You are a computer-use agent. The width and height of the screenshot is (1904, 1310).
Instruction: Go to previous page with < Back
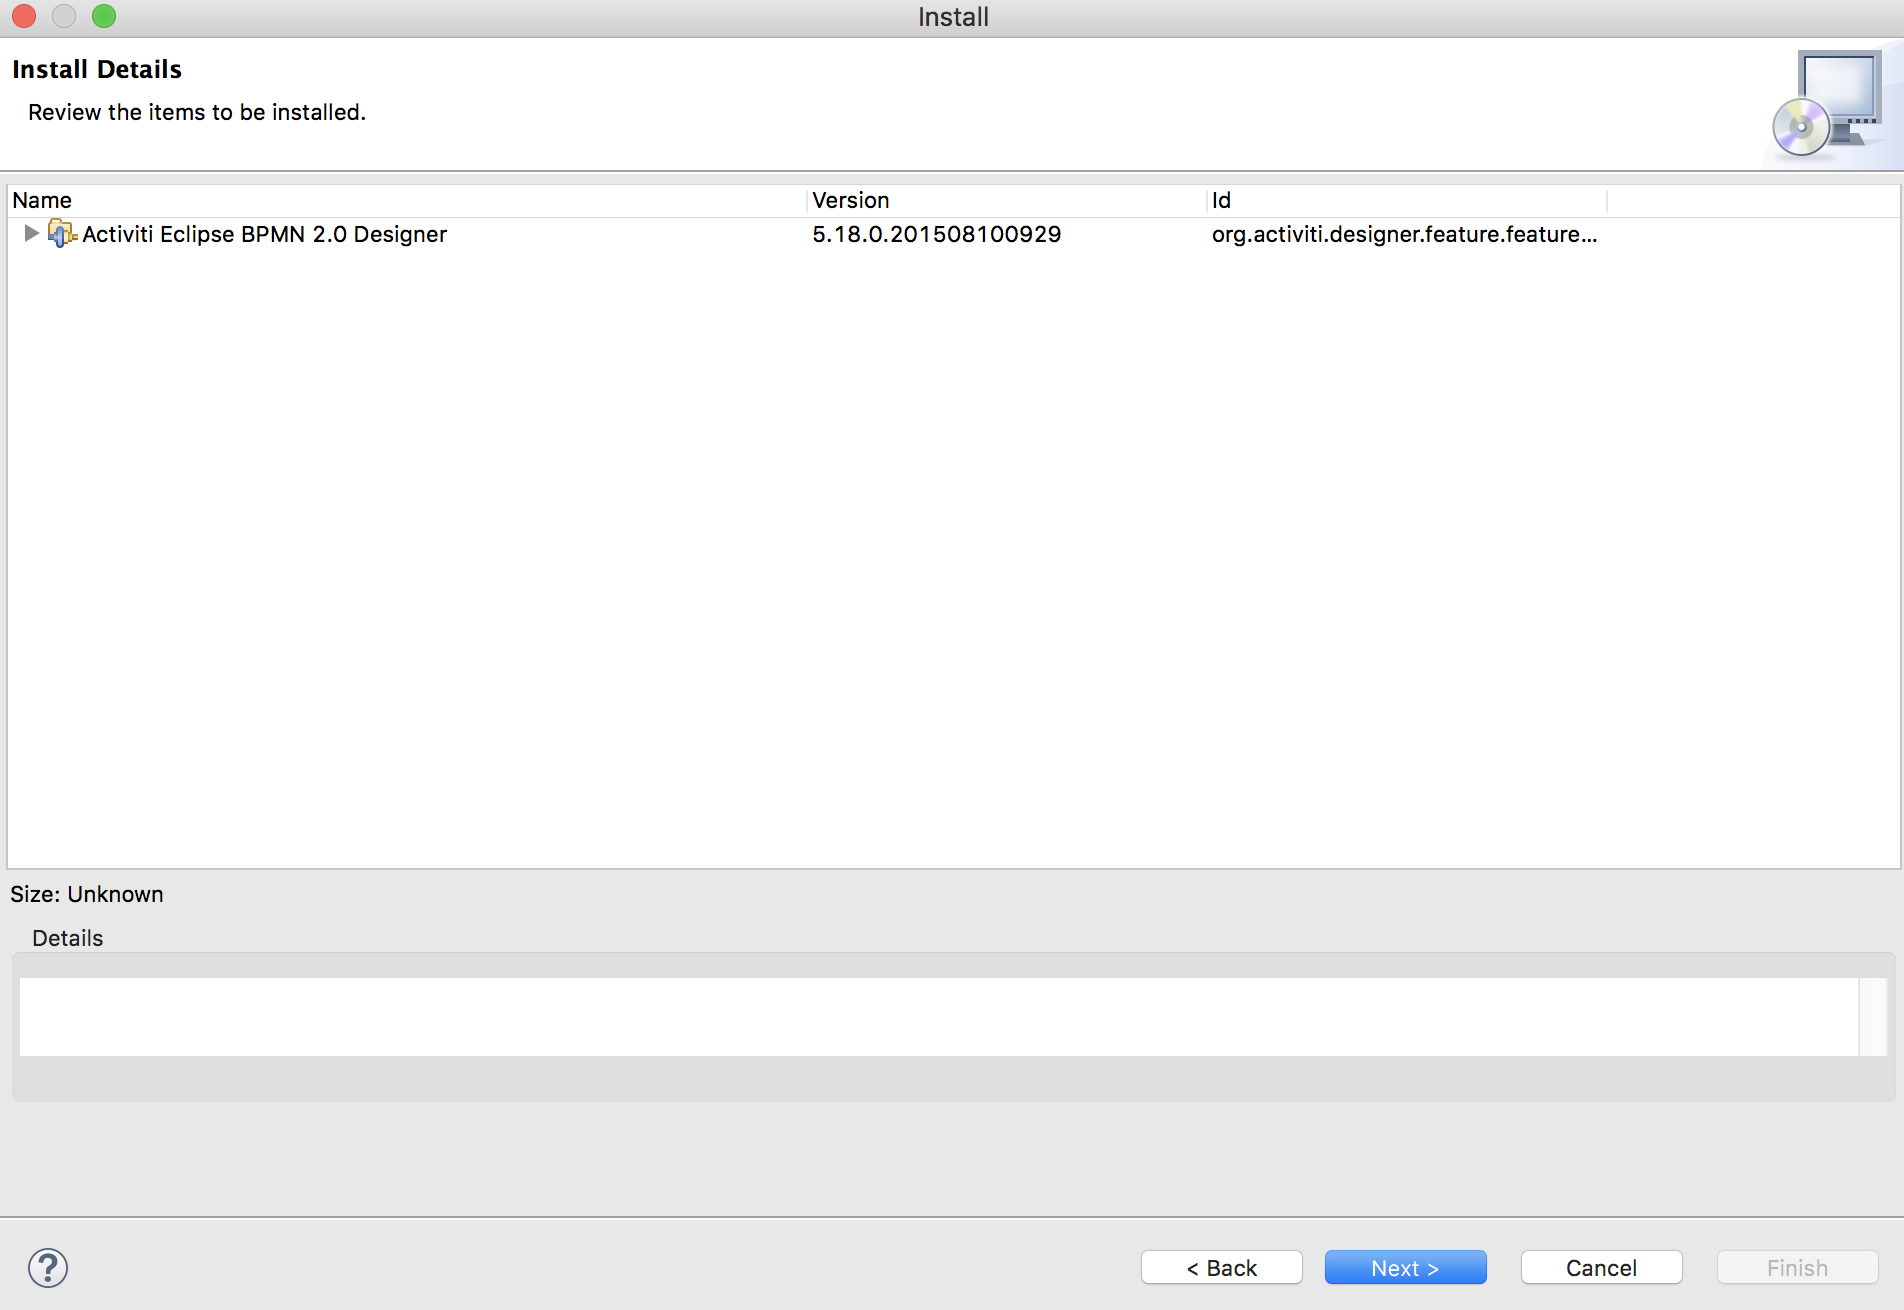(x=1221, y=1268)
